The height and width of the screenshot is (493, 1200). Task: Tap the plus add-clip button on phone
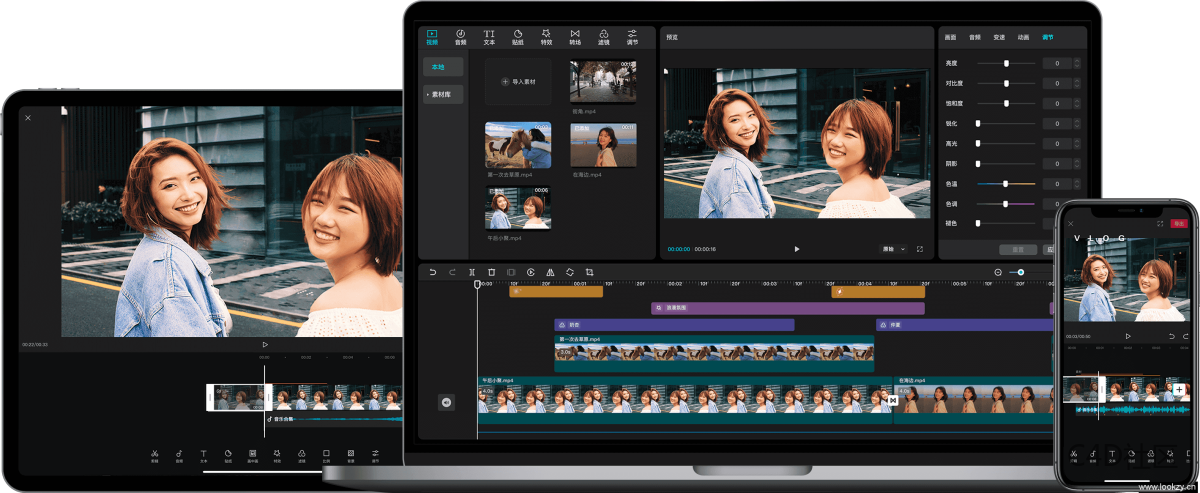click(x=1179, y=389)
